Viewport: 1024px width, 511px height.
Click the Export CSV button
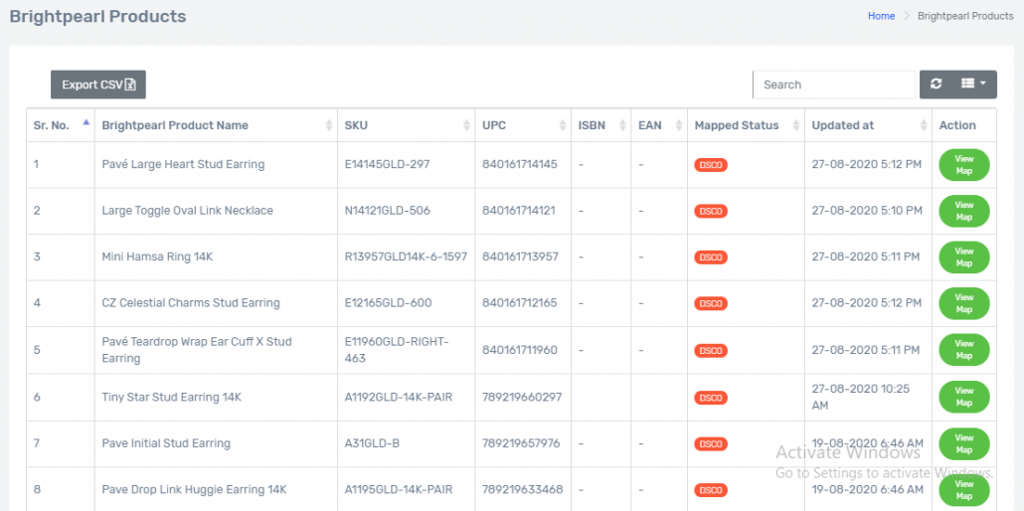click(x=99, y=85)
